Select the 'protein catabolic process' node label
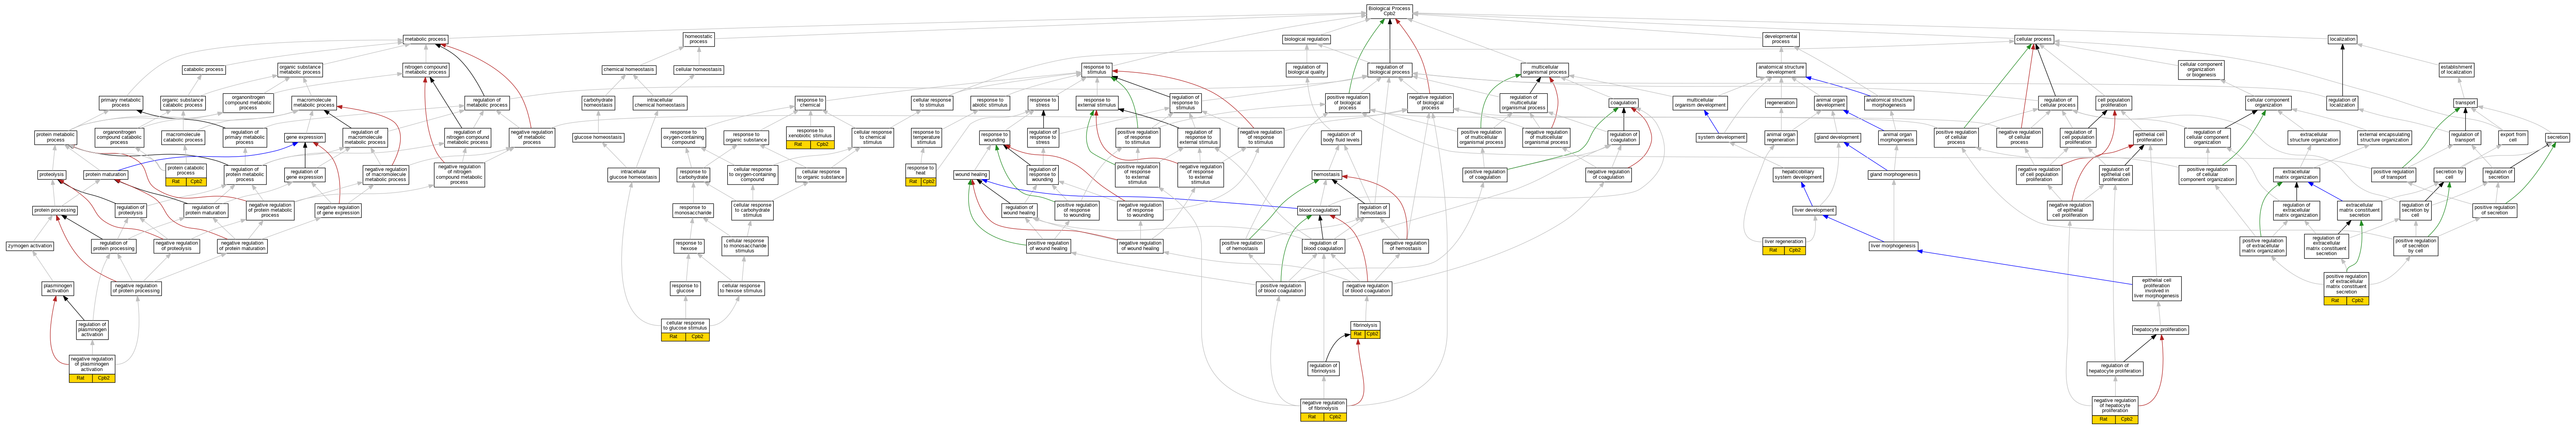Viewport: 2576px width, 428px height. click(186, 170)
